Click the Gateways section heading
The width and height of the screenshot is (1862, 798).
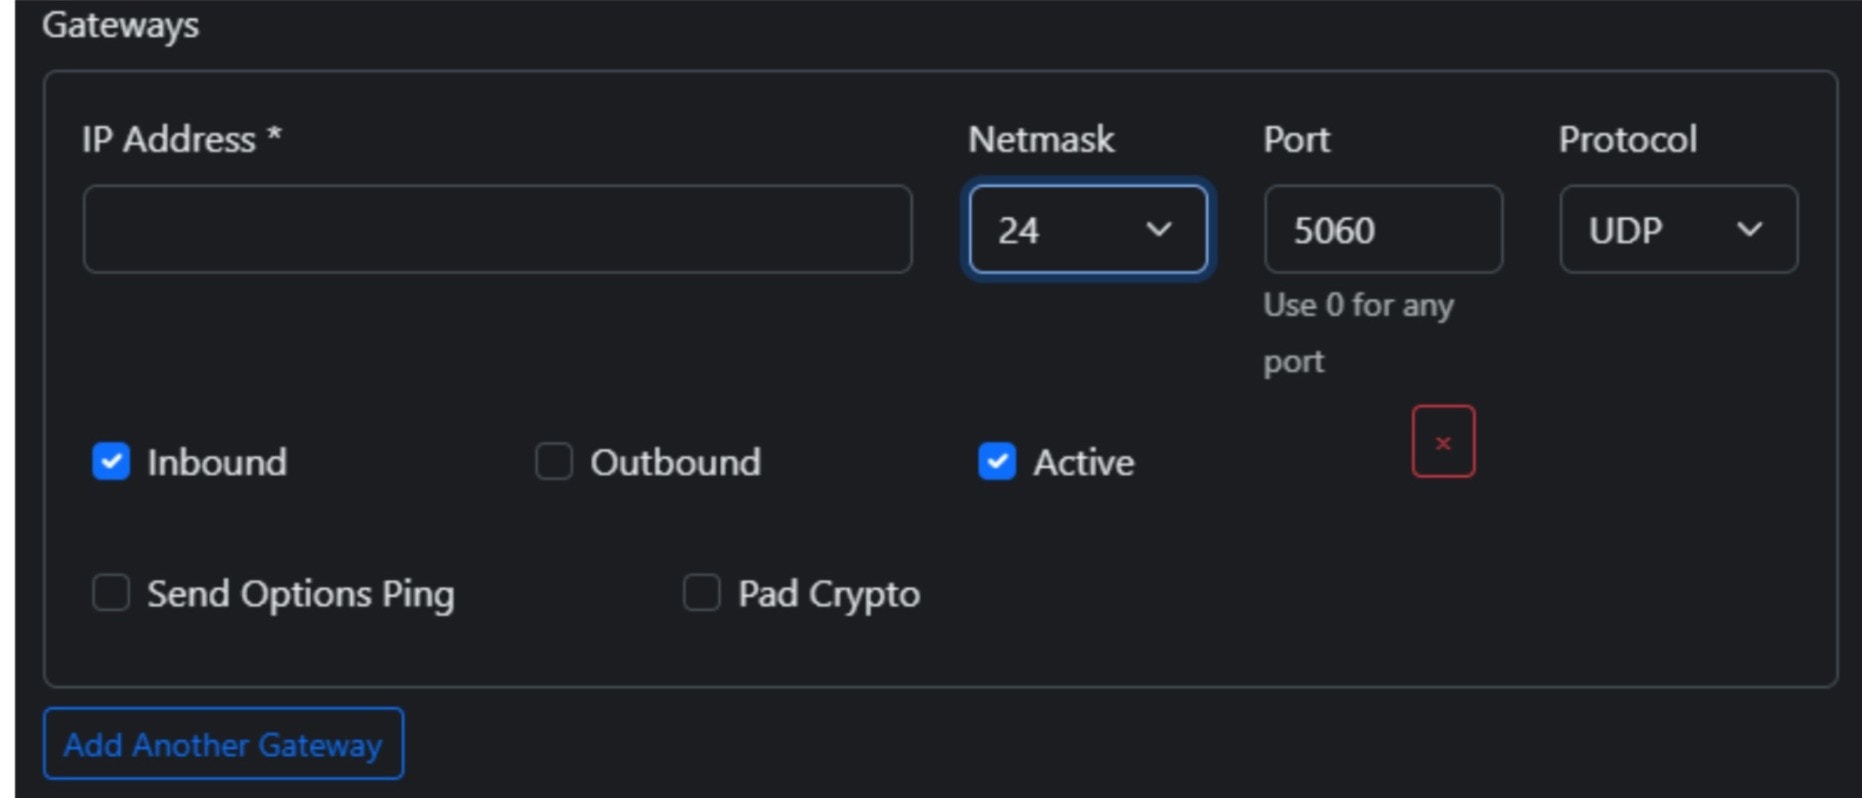(x=119, y=26)
